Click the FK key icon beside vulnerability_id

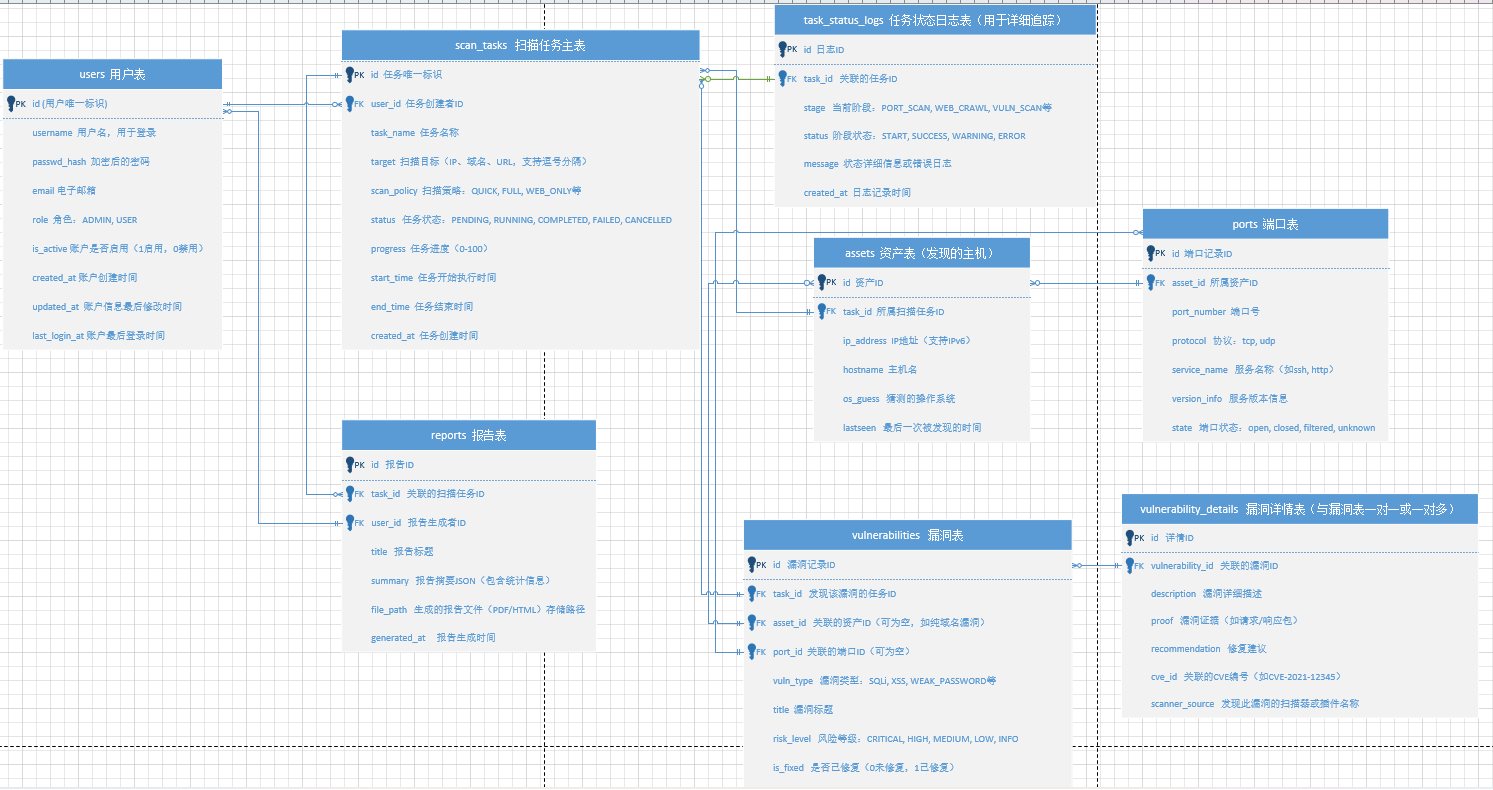(1131, 566)
